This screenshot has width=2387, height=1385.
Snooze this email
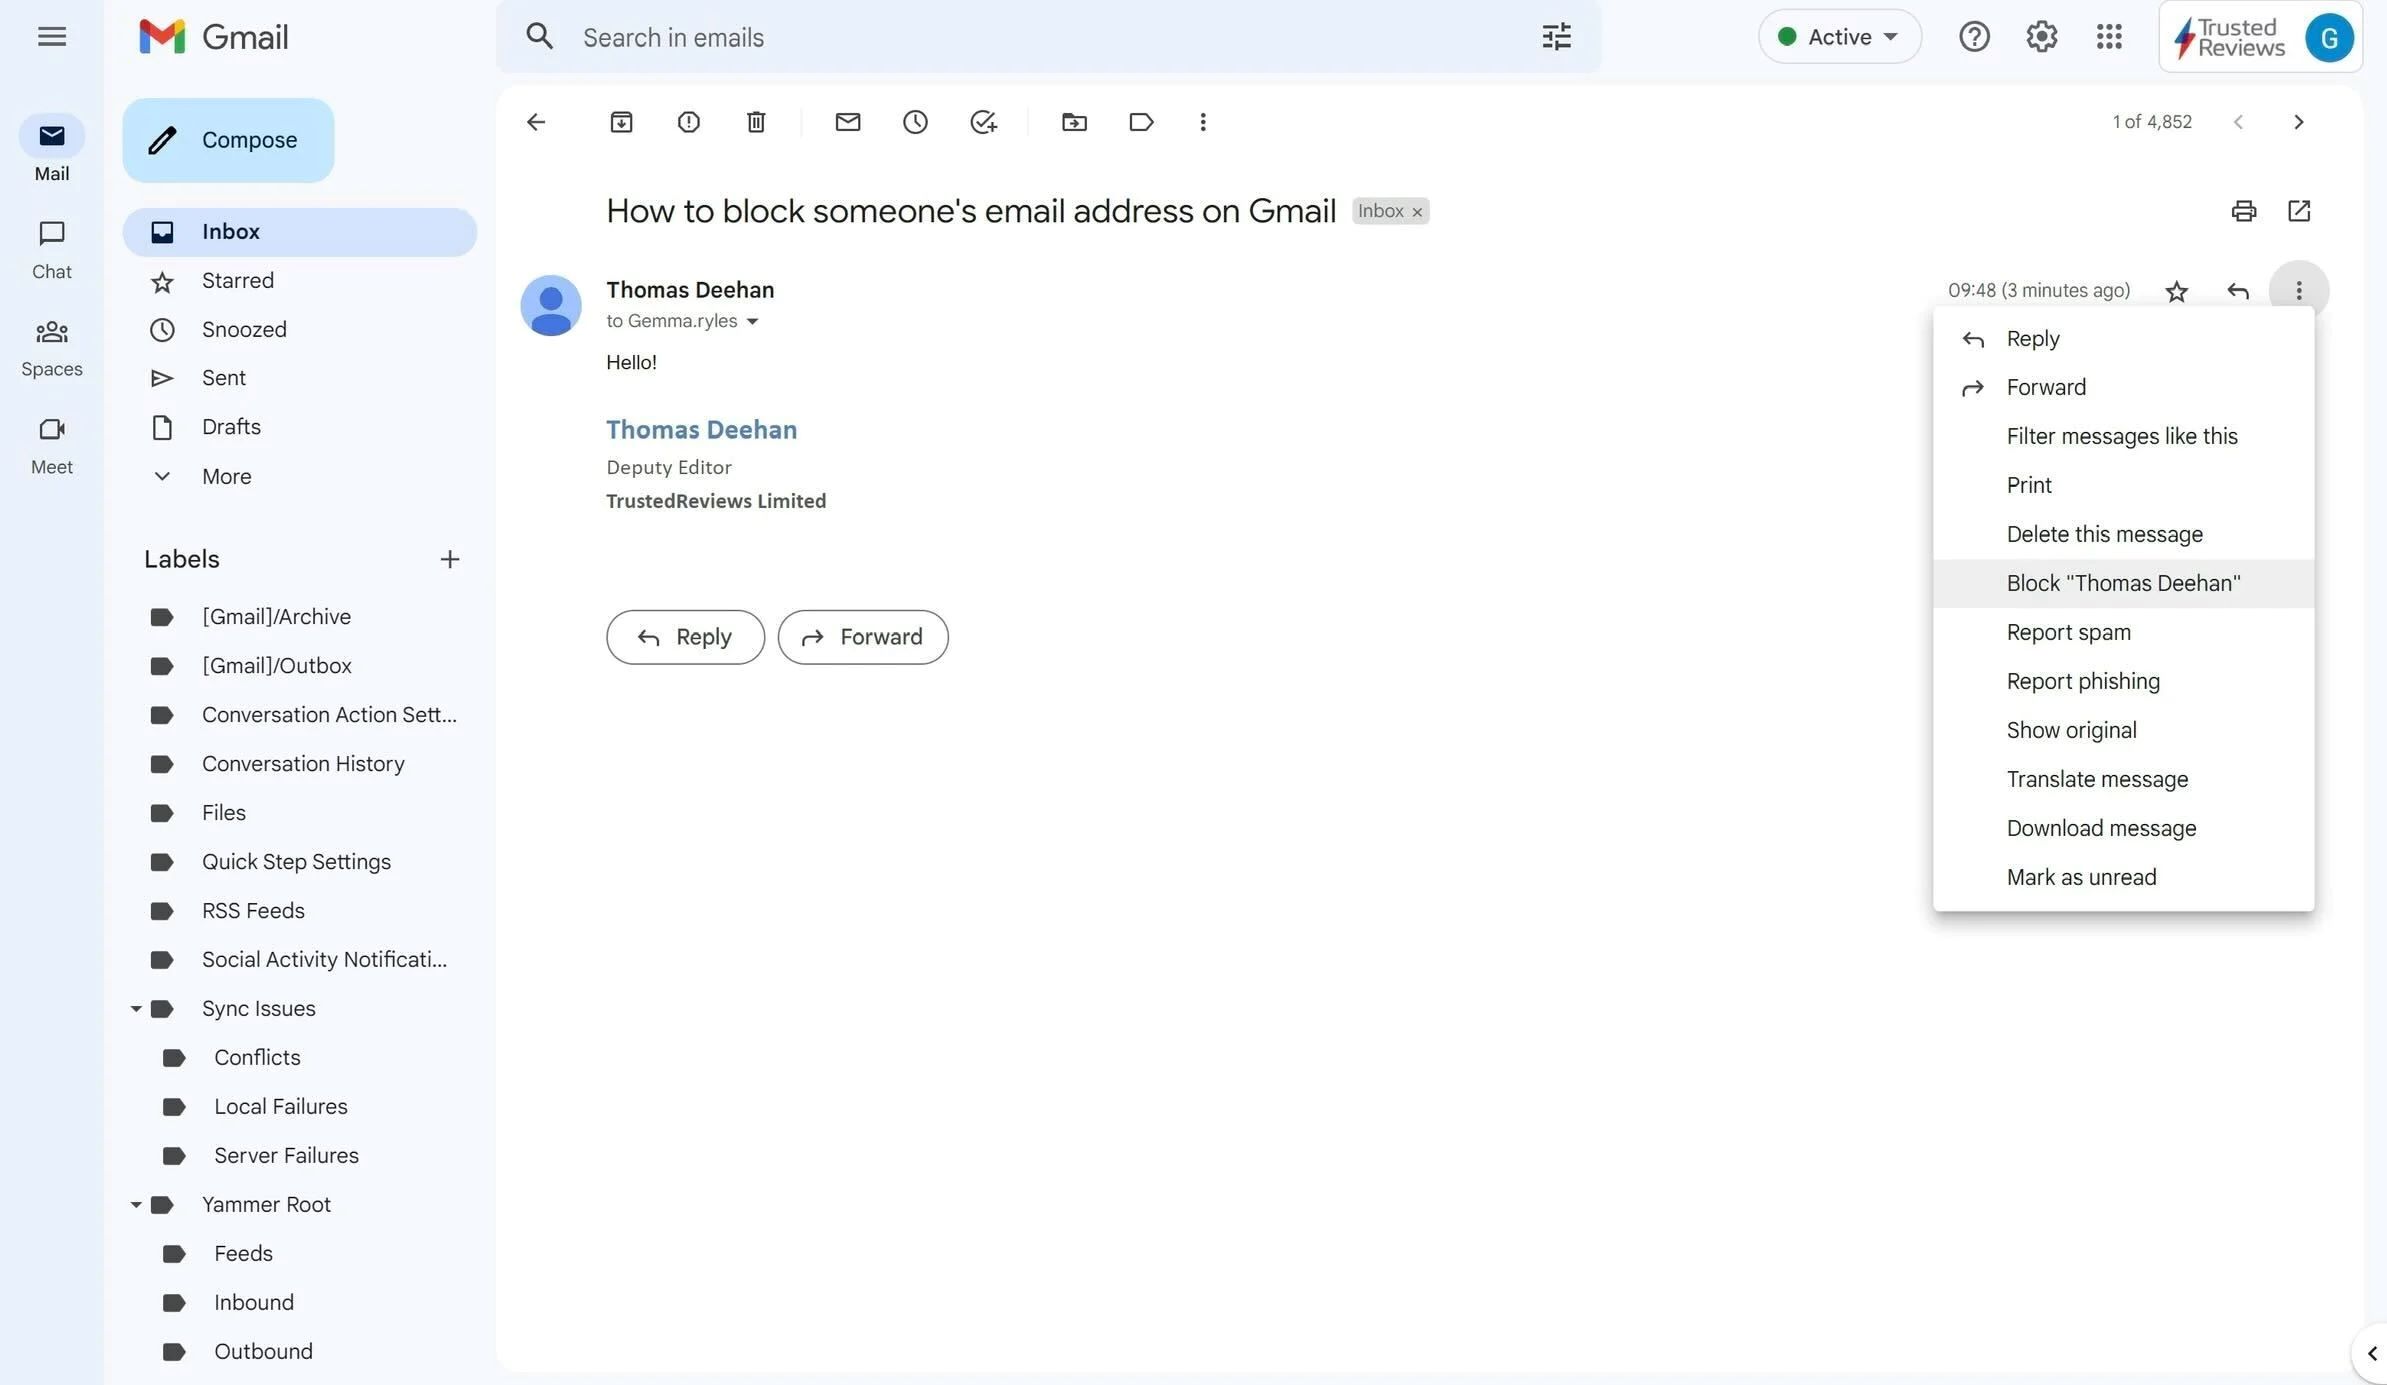[915, 122]
